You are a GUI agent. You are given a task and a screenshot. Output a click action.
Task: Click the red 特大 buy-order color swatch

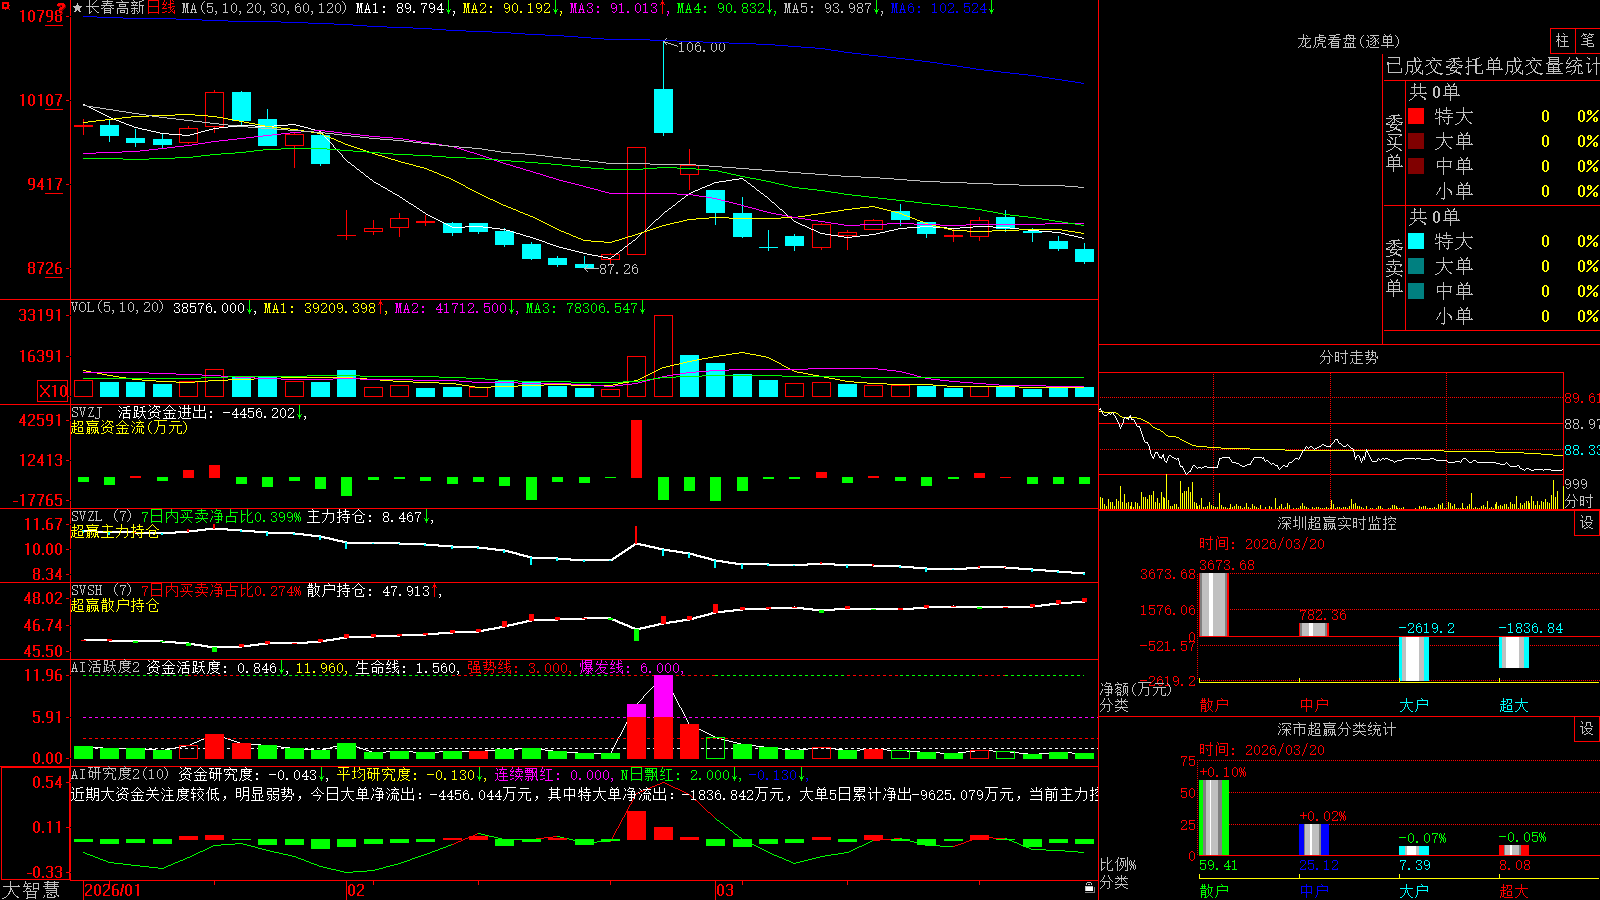[x=1416, y=116]
